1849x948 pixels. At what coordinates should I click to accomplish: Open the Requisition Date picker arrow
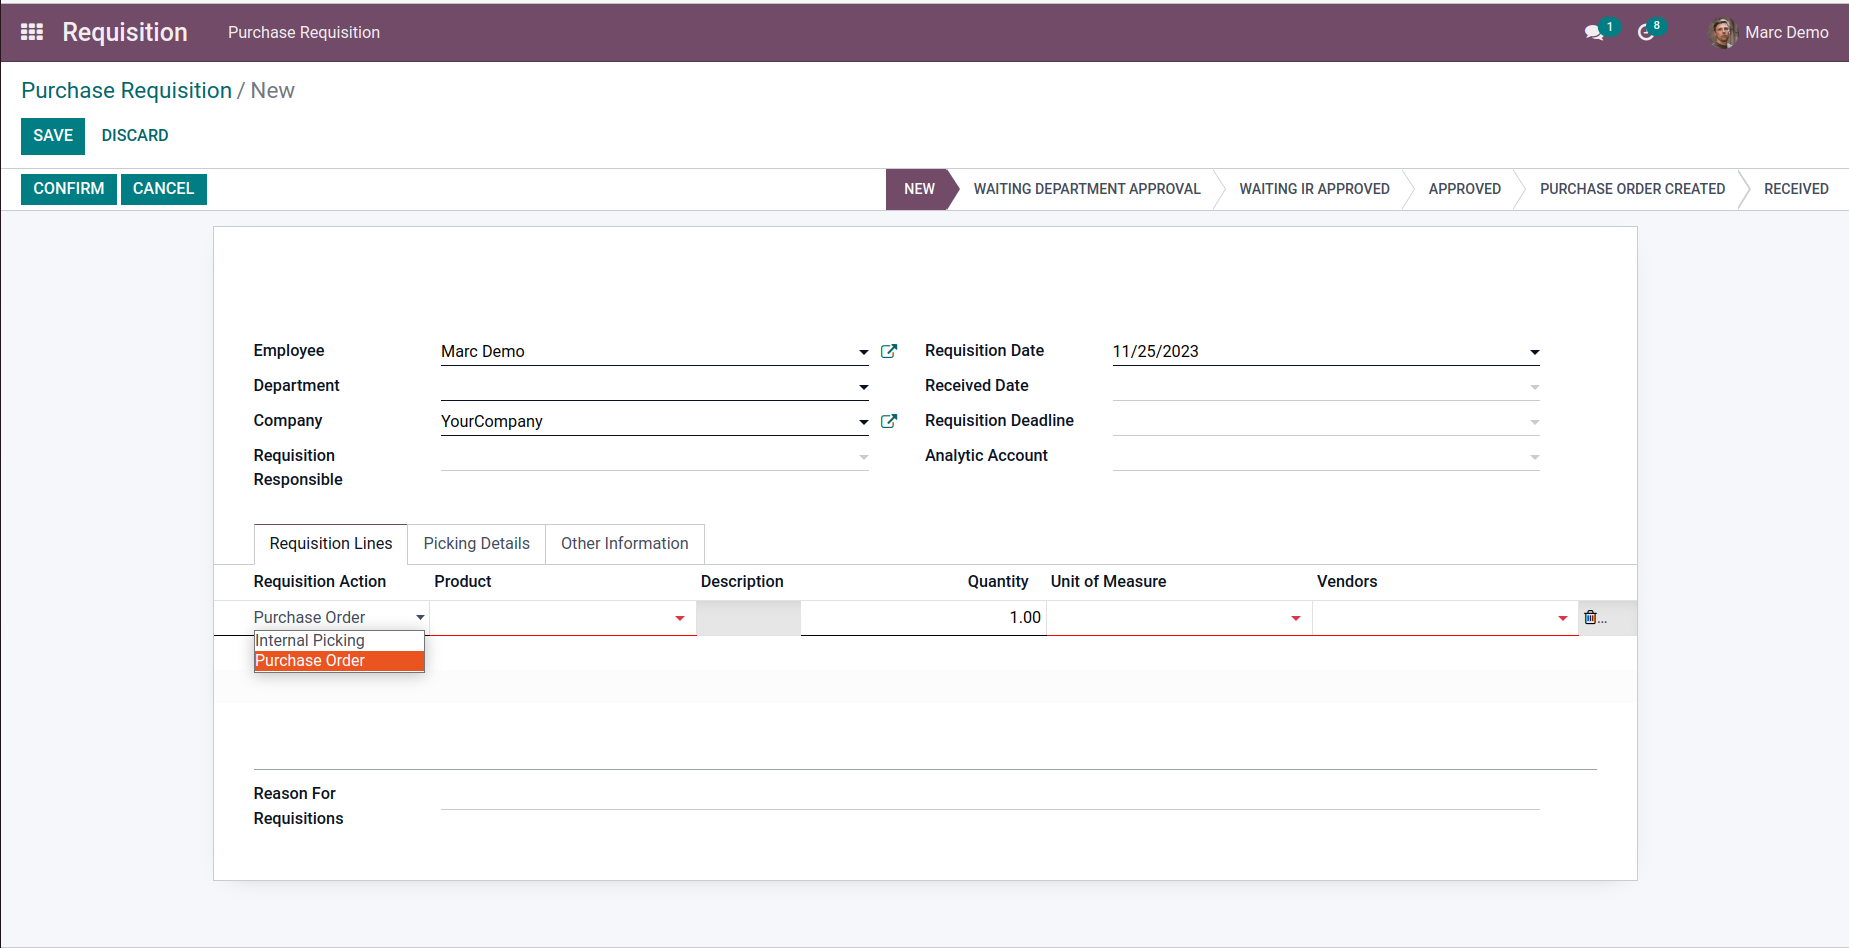(1534, 352)
